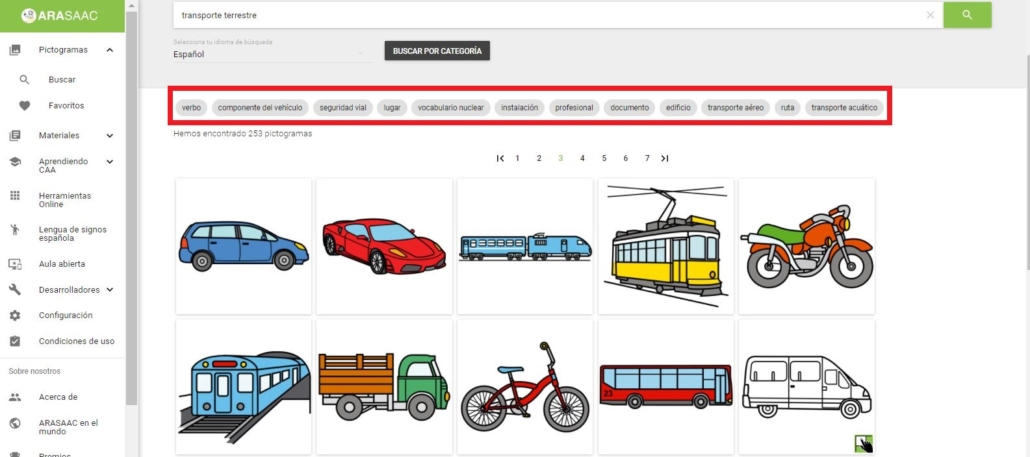Click the Pictogramas image icon
Viewport: 1030px width, 457px height.
point(15,50)
